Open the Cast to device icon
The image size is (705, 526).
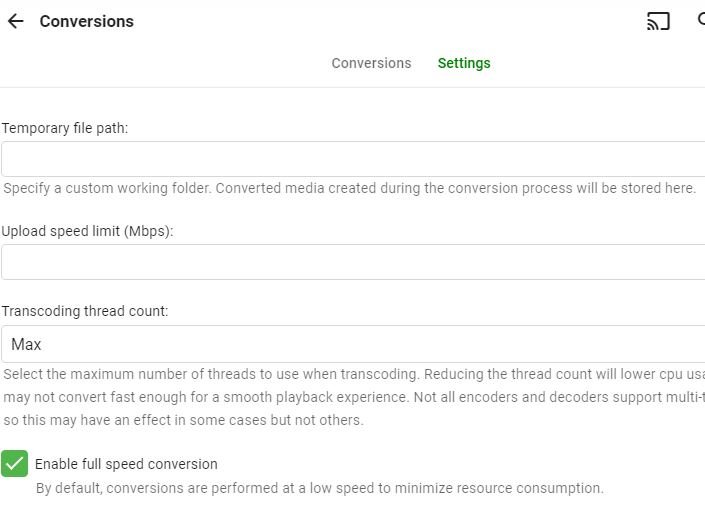[x=658, y=21]
